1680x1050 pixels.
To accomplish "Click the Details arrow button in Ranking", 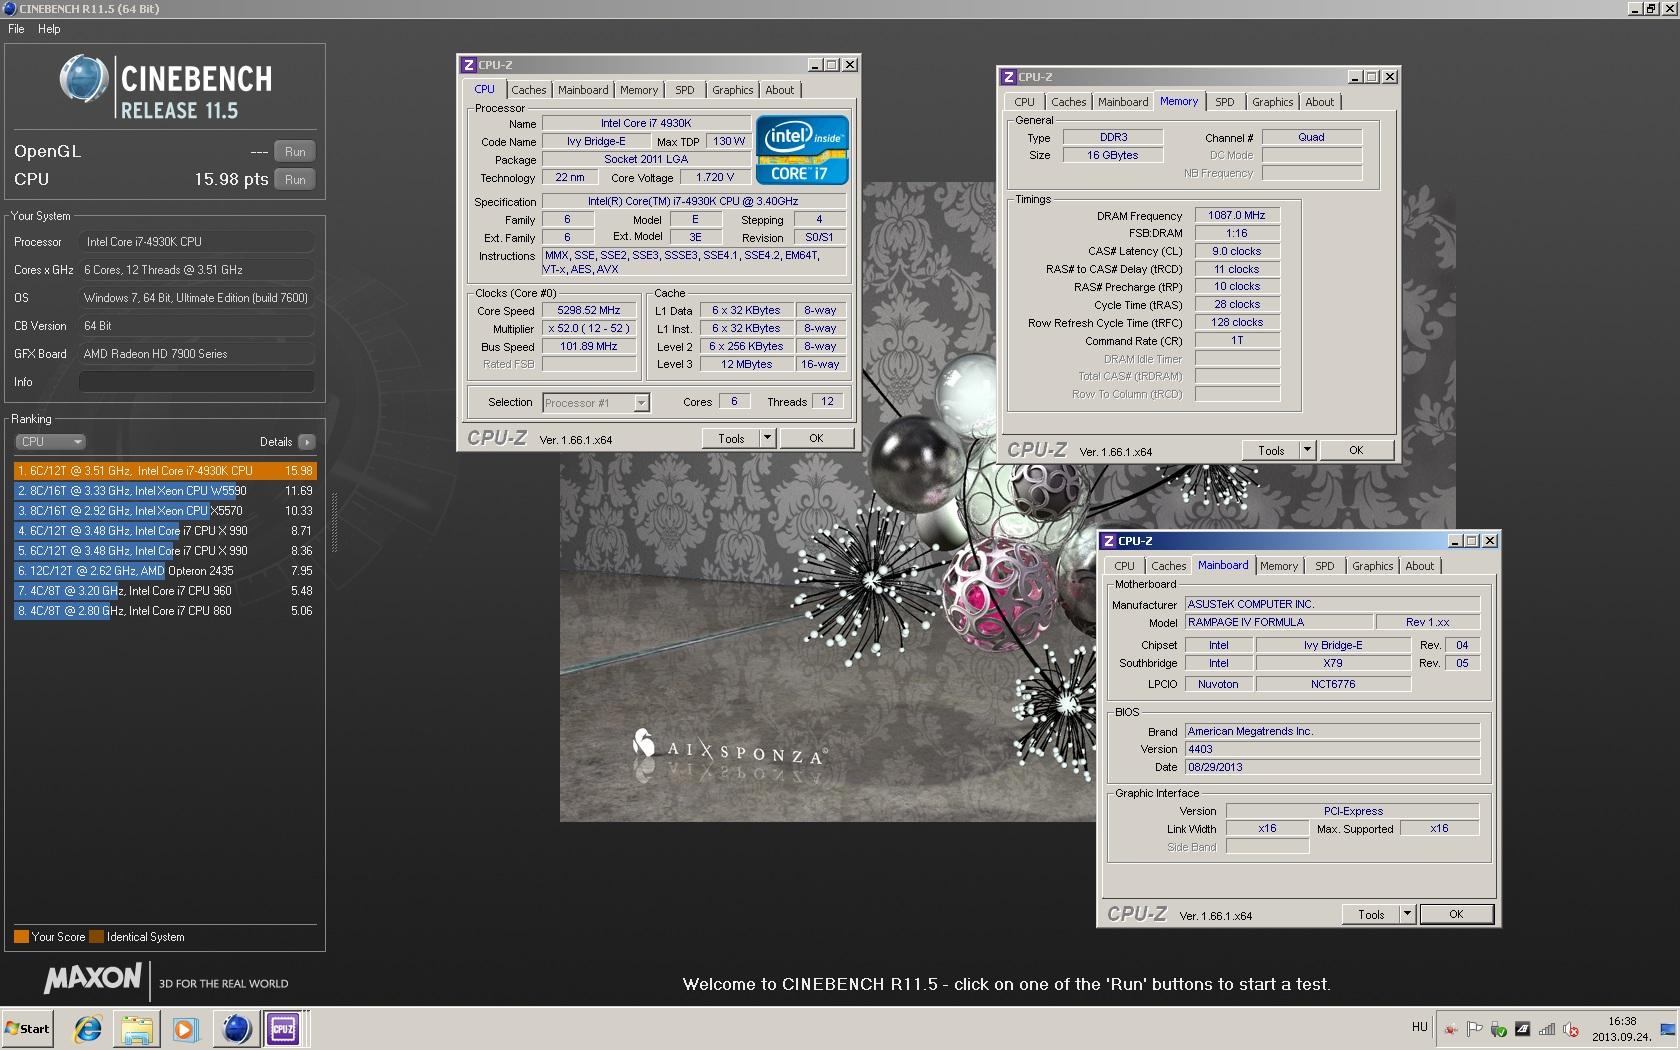I will (x=307, y=442).
